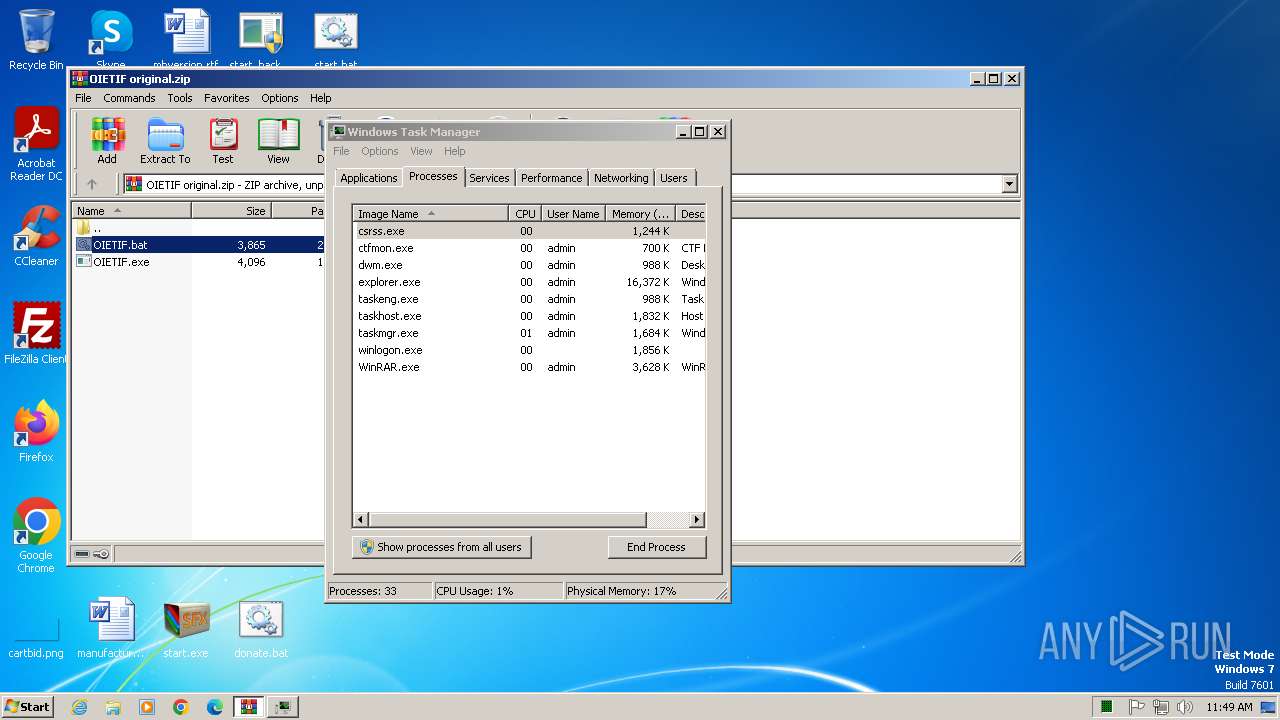Select the parent folder '..' row
The width and height of the screenshot is (1280, 720).
pos(197,228)
